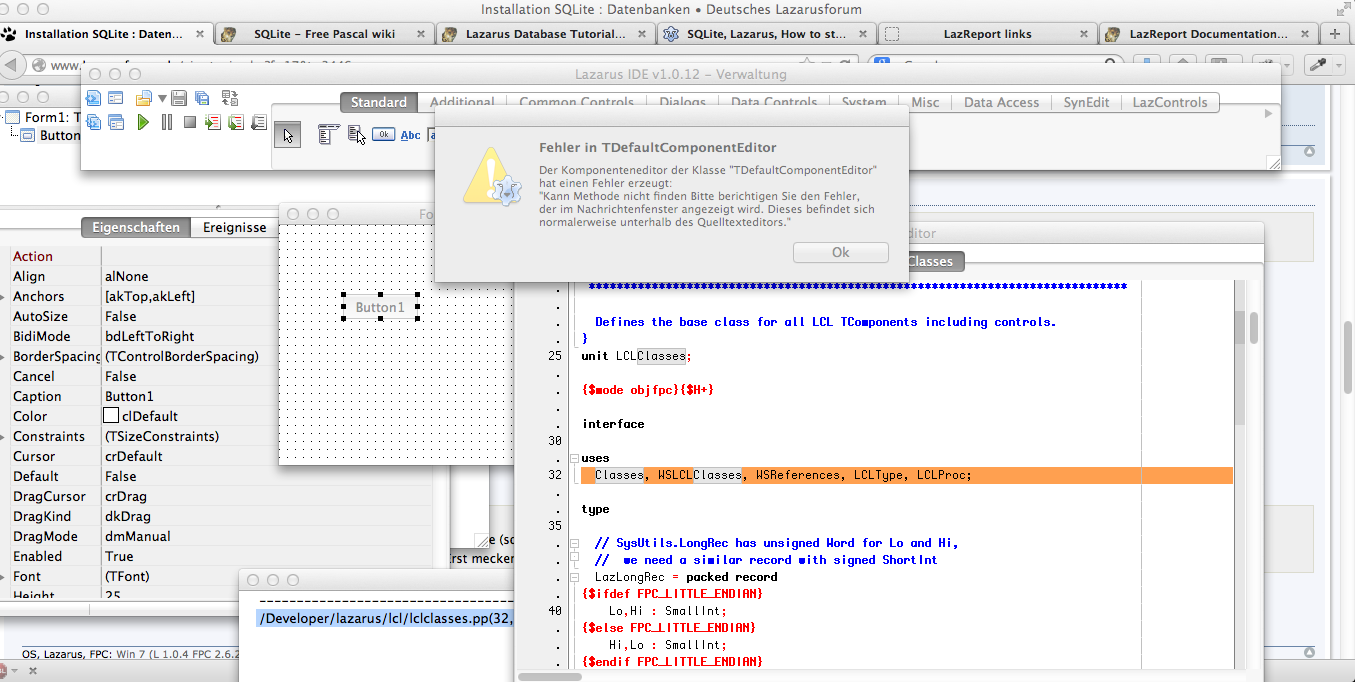Toggle the Cancel property value False
Viewport: 1356px width, 682px height.
point(121,376)
